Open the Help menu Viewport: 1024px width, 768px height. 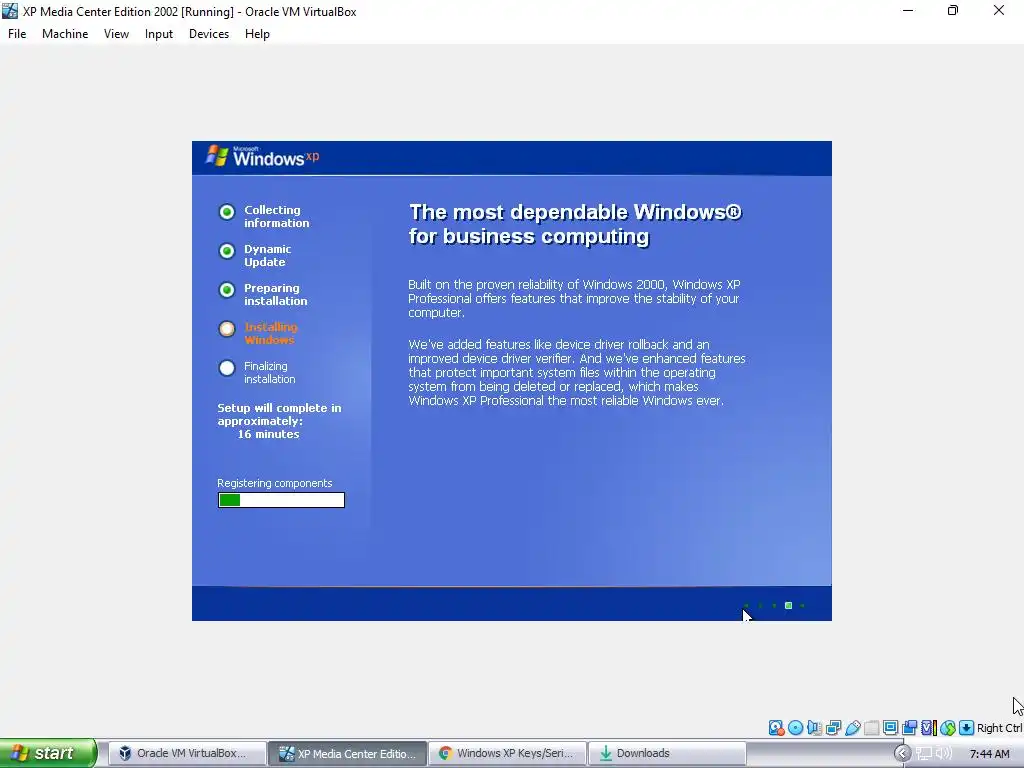click(257, 34)
